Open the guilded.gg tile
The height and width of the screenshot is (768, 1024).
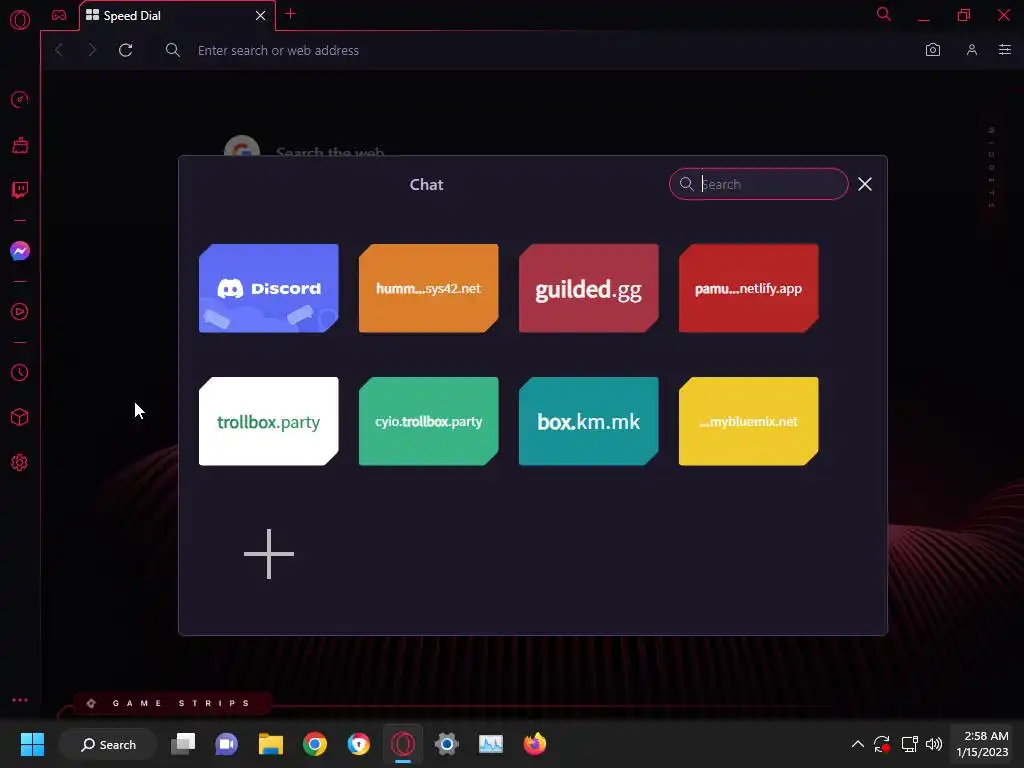(x=588, y=288)
